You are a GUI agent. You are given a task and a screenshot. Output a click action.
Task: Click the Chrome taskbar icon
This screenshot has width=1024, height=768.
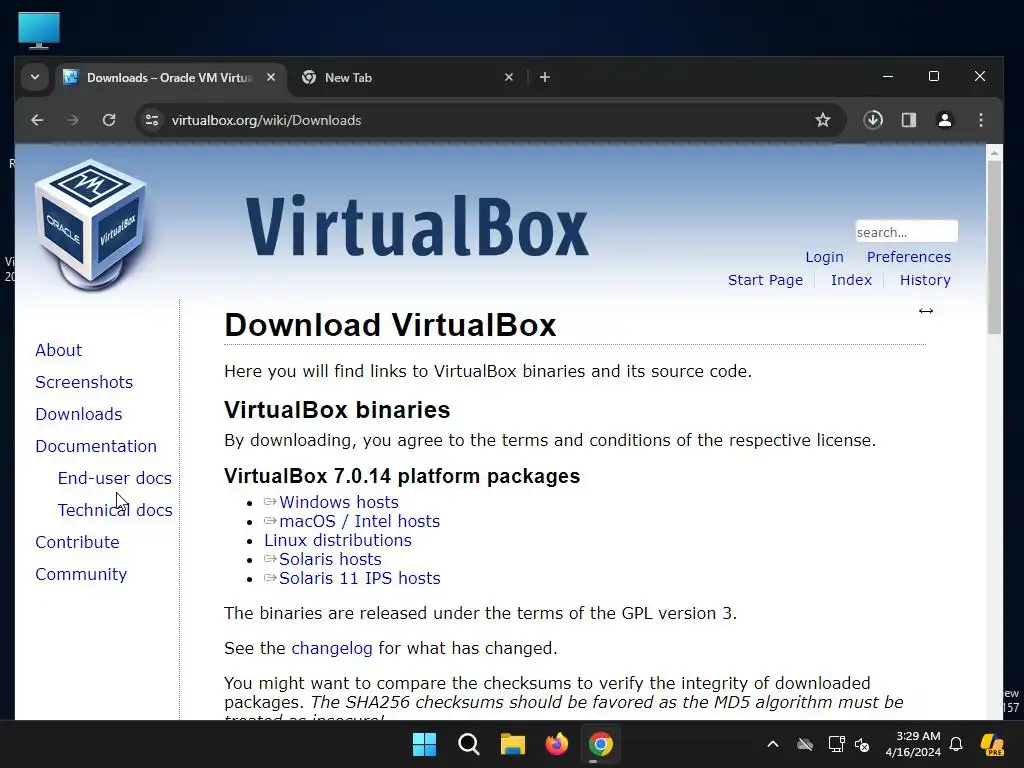pyautogui.click(x=601, y=744)
